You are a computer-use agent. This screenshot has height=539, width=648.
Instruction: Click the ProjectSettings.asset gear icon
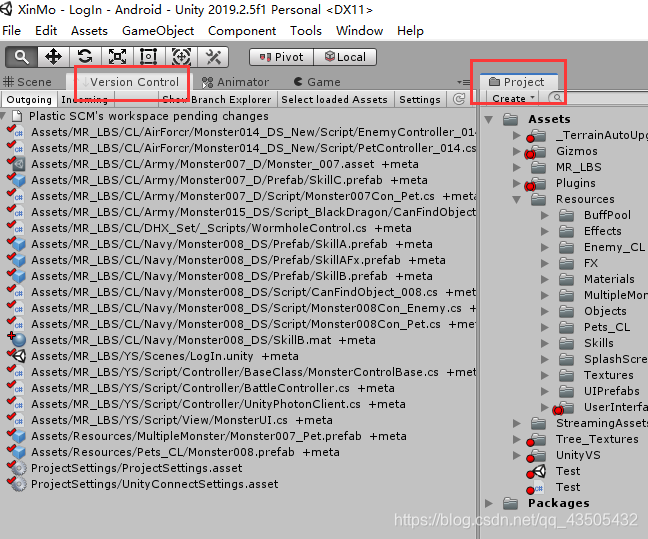(x=19, y=468)
